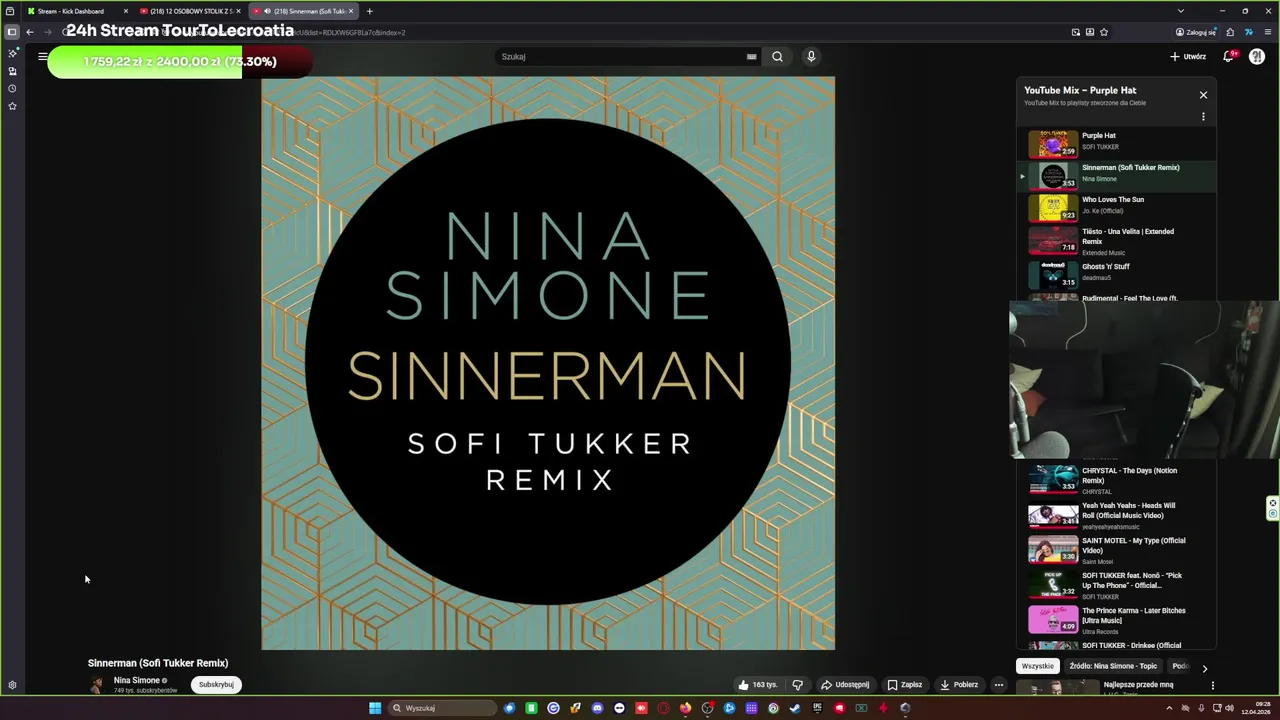The width and height of the screenshot is (1280, 720).
Task: Switch to the 12 OSOBOWY STOLIK tab
Action: 189,11
